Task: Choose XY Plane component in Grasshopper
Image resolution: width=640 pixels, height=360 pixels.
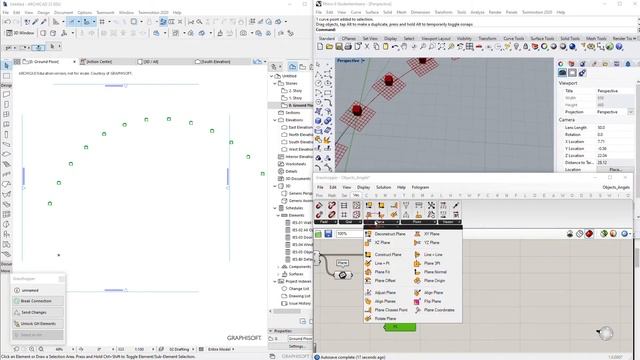Action: click(x=427, y=234)
